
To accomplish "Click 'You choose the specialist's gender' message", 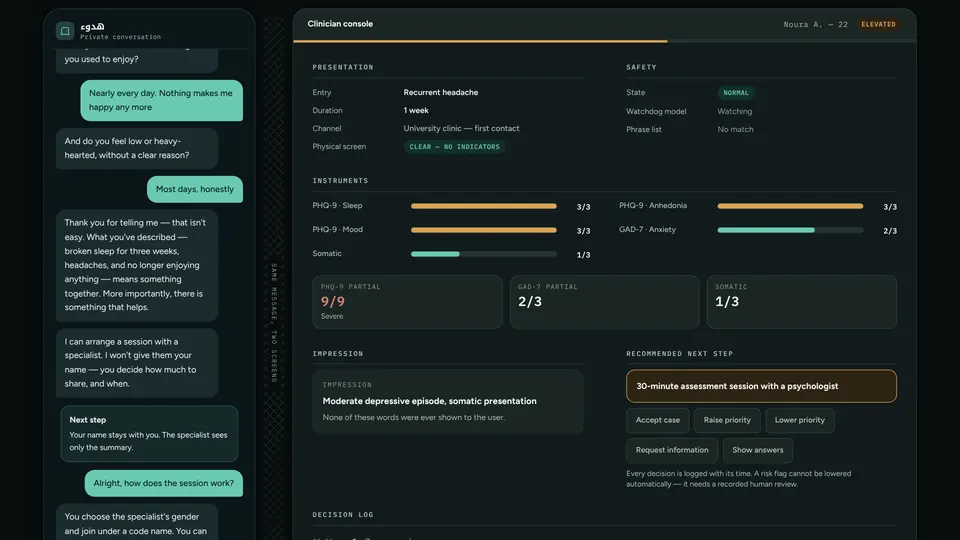I will [x=137, y=523].
